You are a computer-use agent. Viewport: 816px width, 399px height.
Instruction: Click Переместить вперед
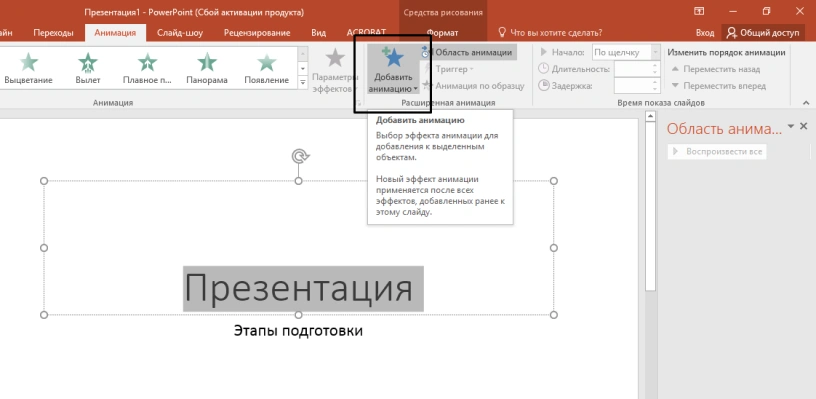(x=719, y=86)
